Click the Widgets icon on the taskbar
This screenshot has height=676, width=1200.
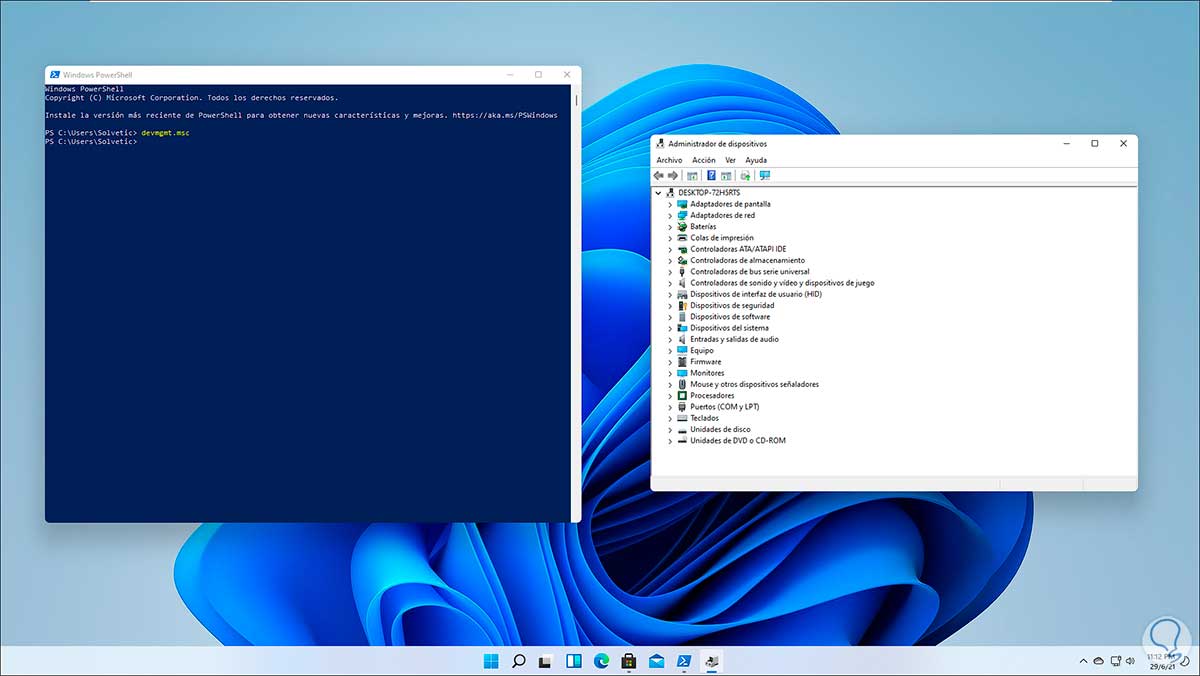pos(574,661)
